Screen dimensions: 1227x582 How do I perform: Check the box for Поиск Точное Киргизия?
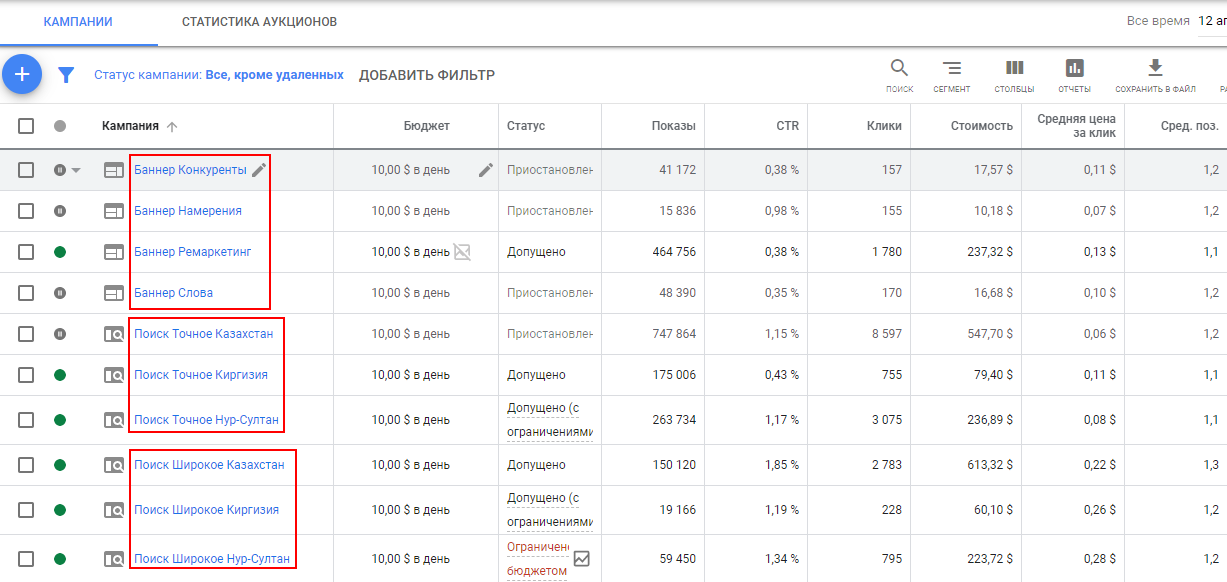click(26, 375)
